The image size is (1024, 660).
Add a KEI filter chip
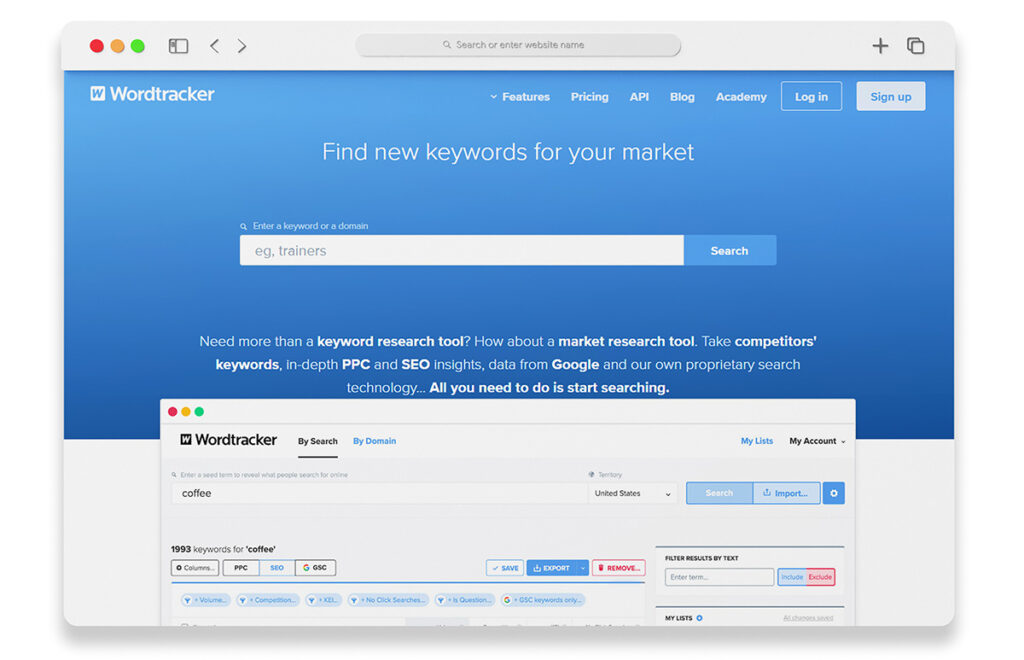(324, 600)
